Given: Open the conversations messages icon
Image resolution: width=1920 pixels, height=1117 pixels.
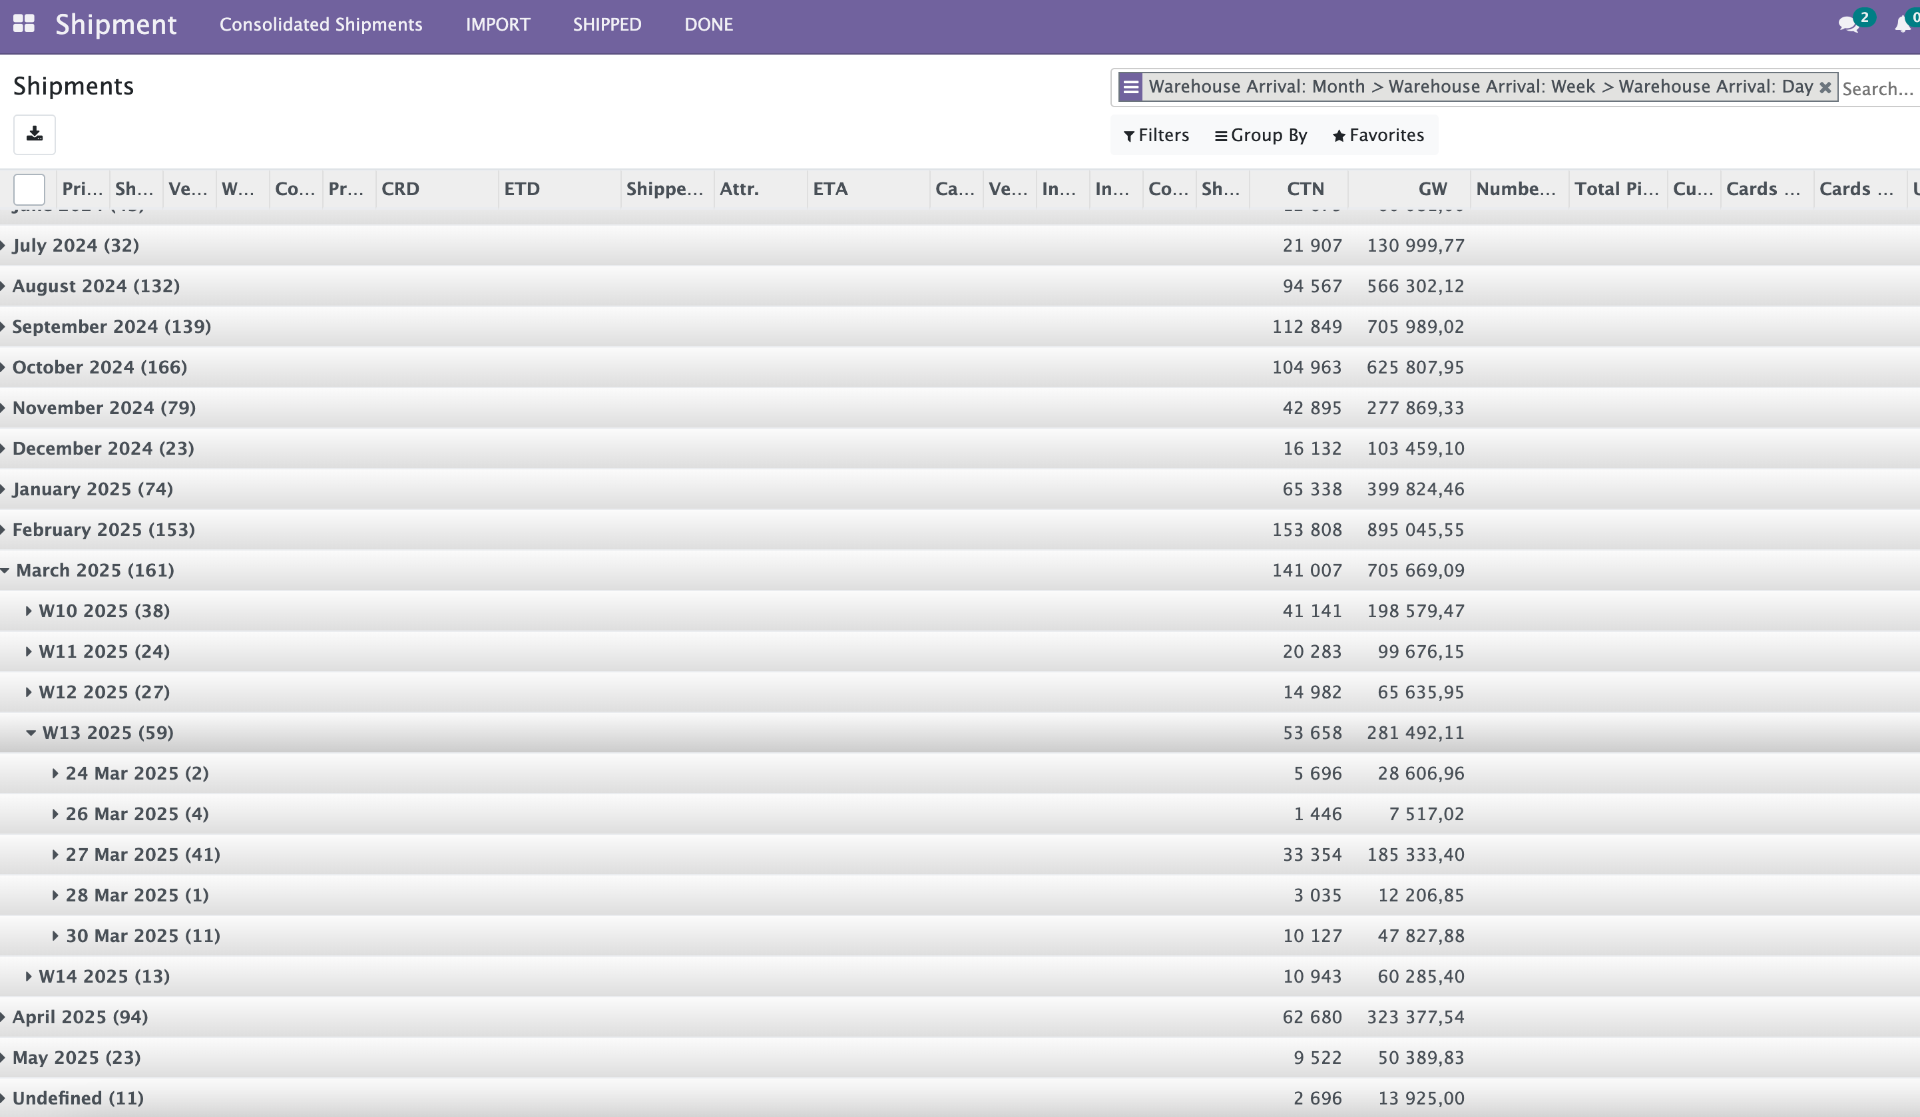Looking at the screenshot, I should pyautogui.click(x=1848, y=25).
